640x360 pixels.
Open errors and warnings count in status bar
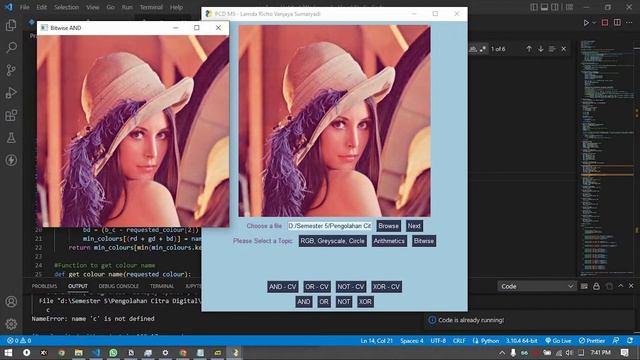[x=19, y=340]
